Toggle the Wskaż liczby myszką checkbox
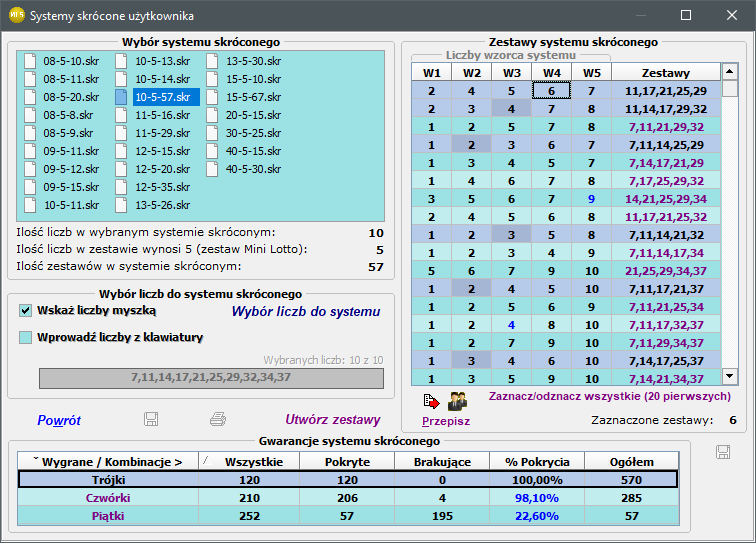 point(25,311)
